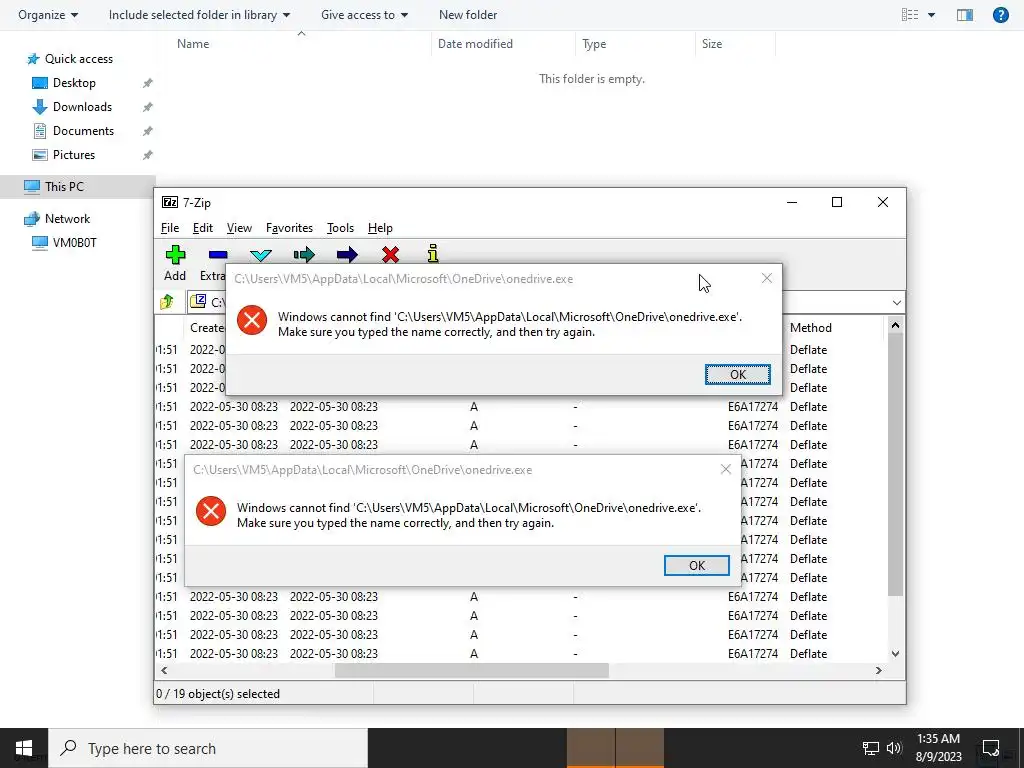Open the 7-Zip Favorites menu

point(289,228)
